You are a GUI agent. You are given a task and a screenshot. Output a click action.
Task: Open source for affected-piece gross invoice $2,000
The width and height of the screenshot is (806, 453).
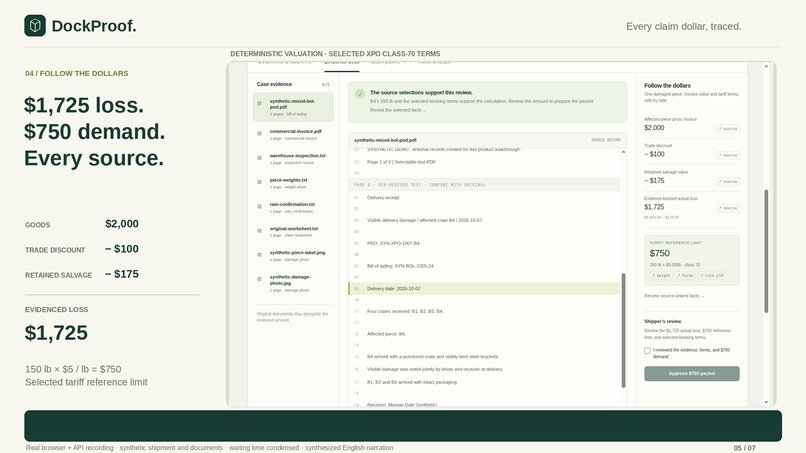(728, 129)
